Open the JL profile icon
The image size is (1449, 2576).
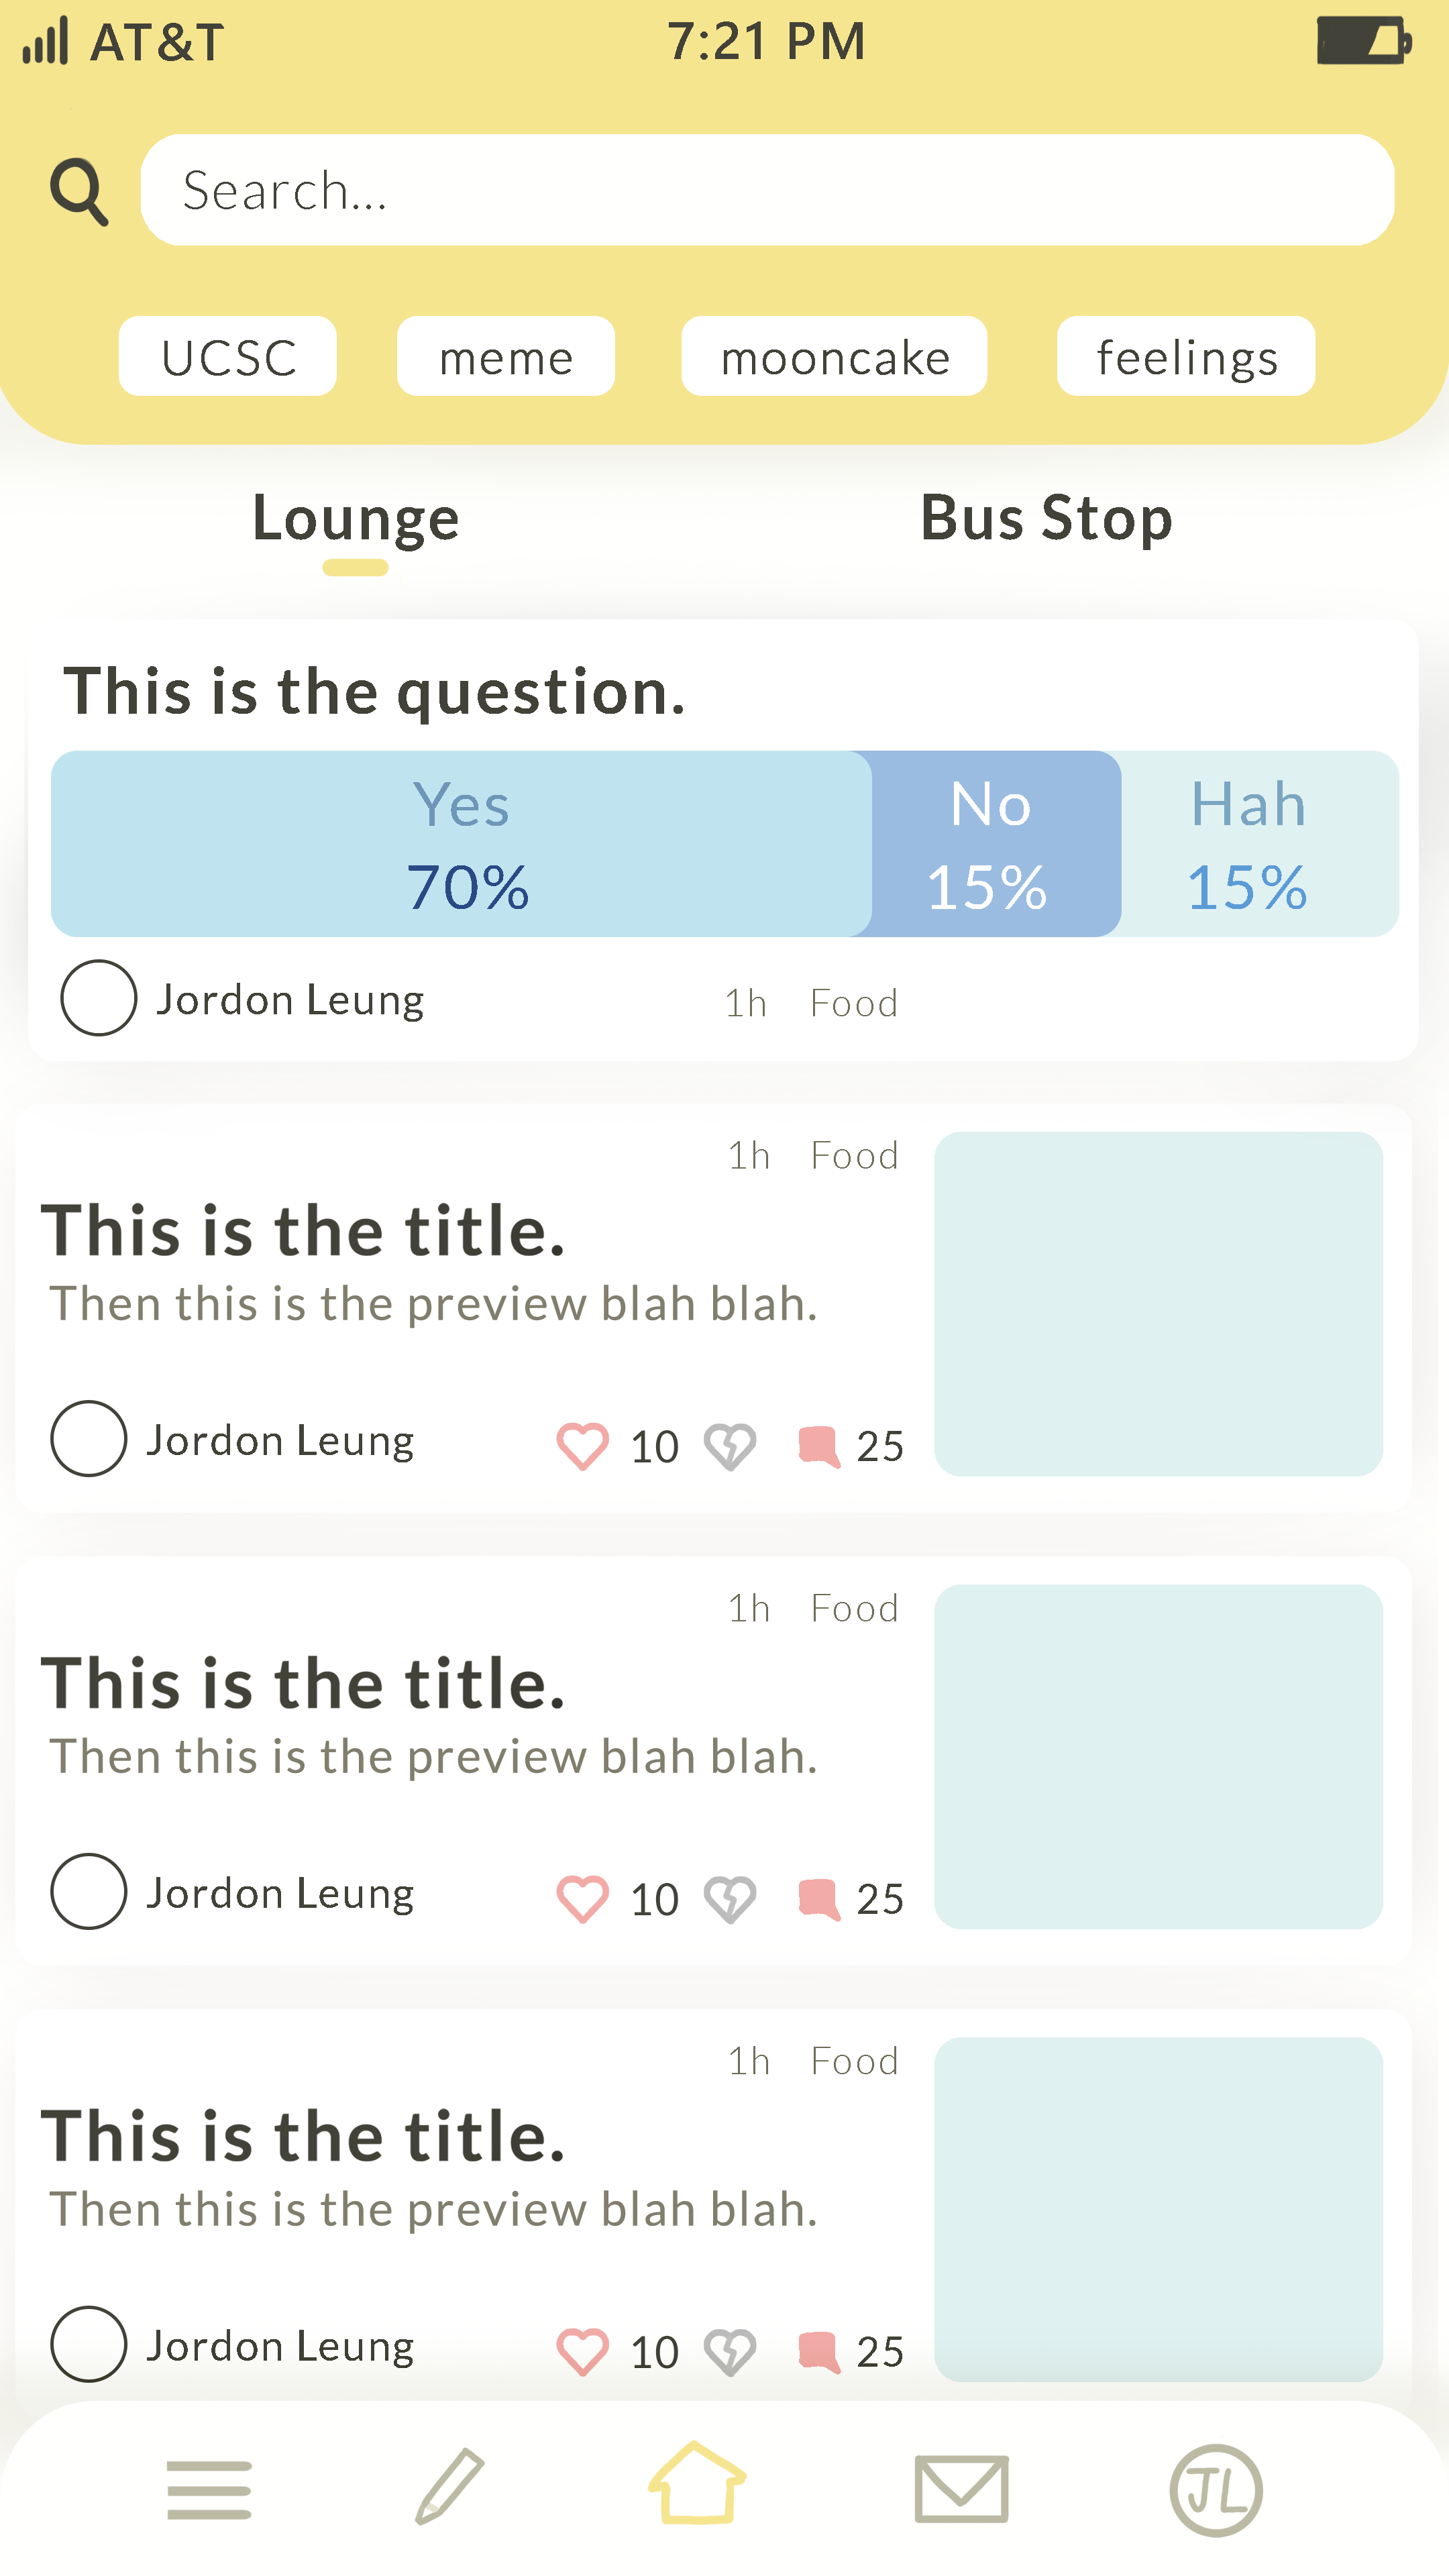tap(1216, 2490)
